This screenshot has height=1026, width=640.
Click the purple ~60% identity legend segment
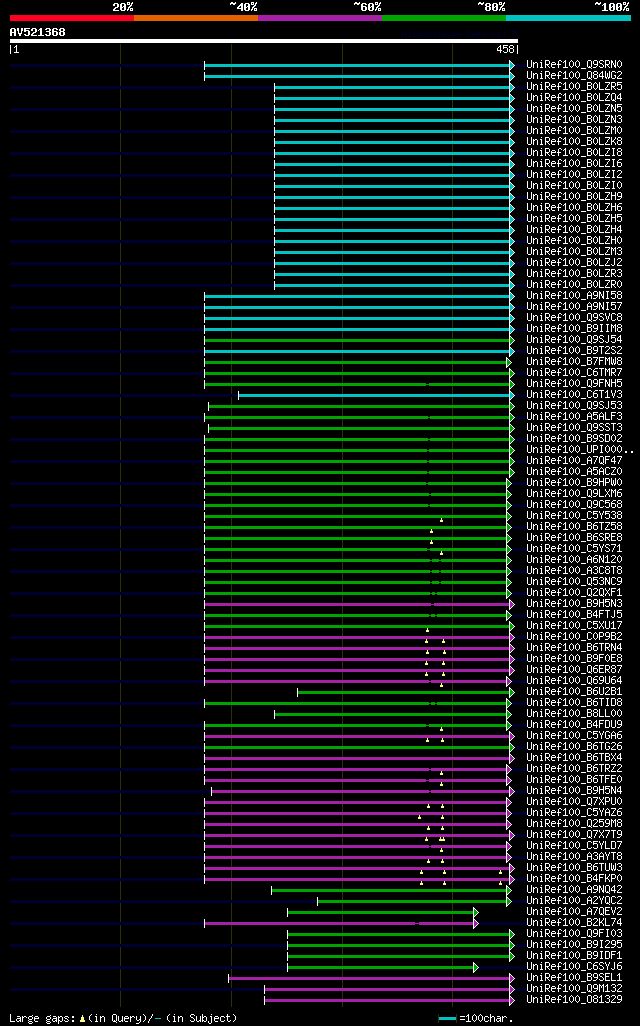click(x=320, y=18)
